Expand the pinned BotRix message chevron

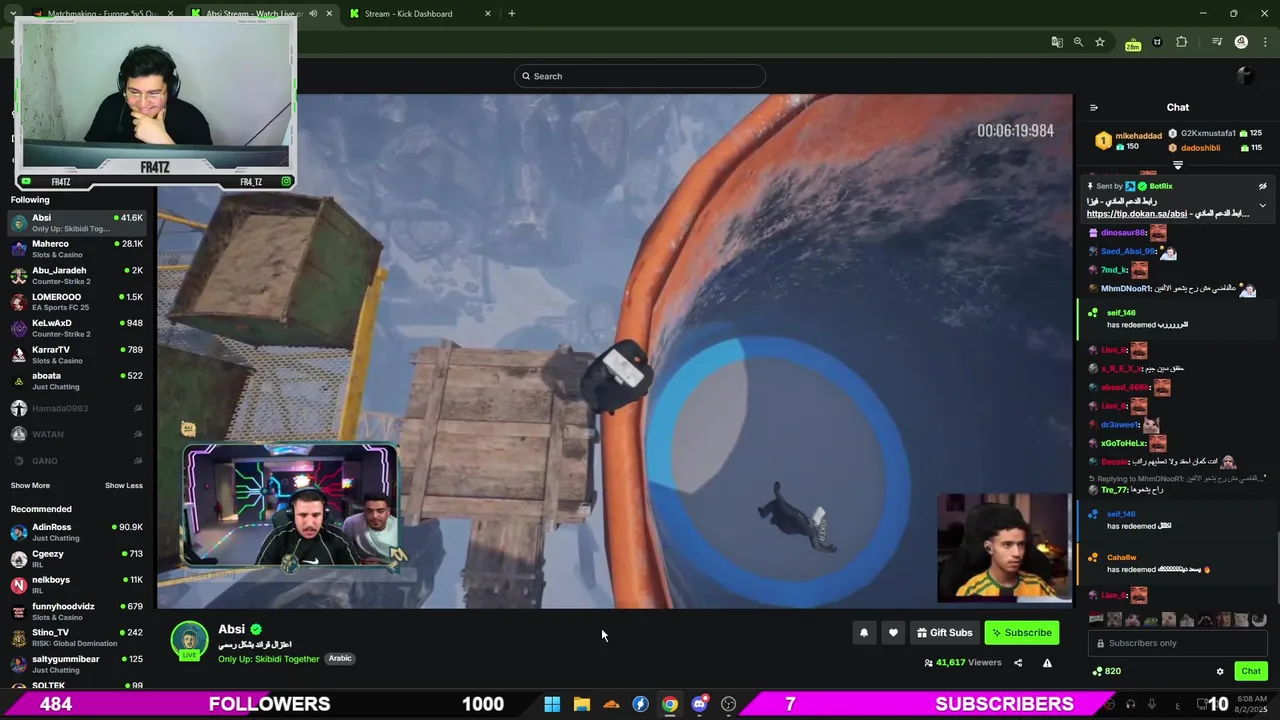pyautogui.click(x=1262, y=206)
